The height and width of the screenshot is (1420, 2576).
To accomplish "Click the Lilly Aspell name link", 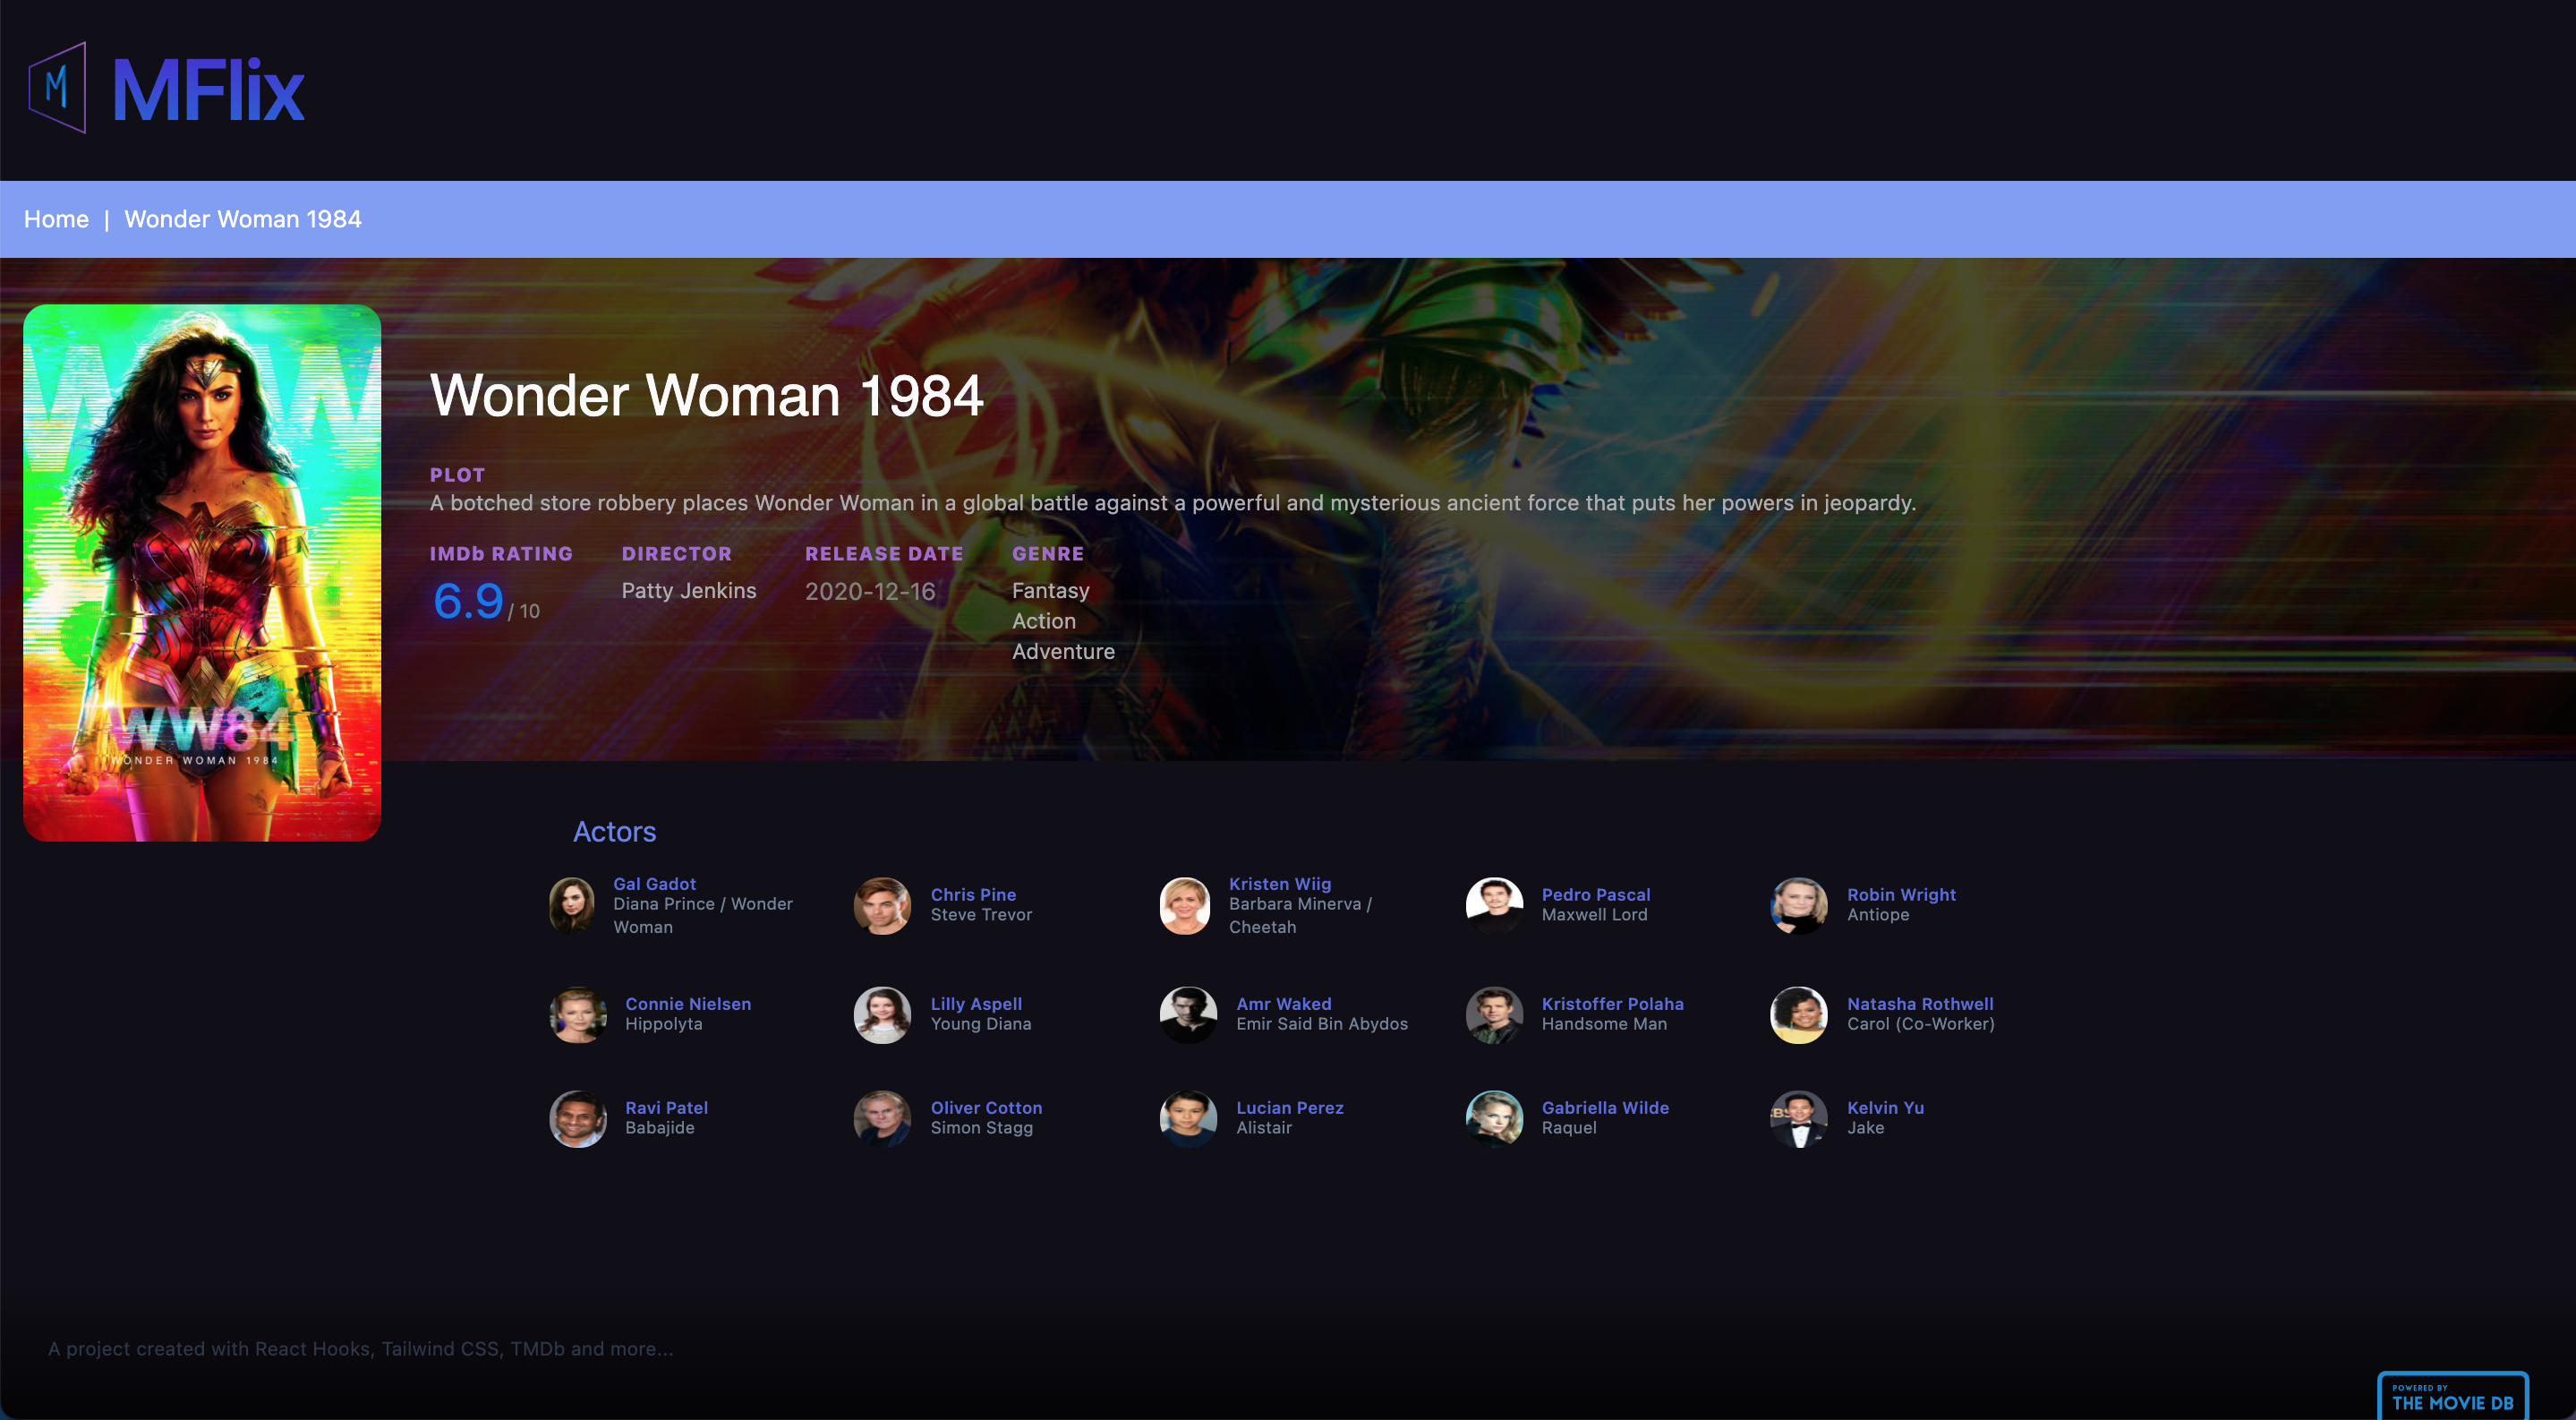I will pyautogui.click(x=976, y=1003).
